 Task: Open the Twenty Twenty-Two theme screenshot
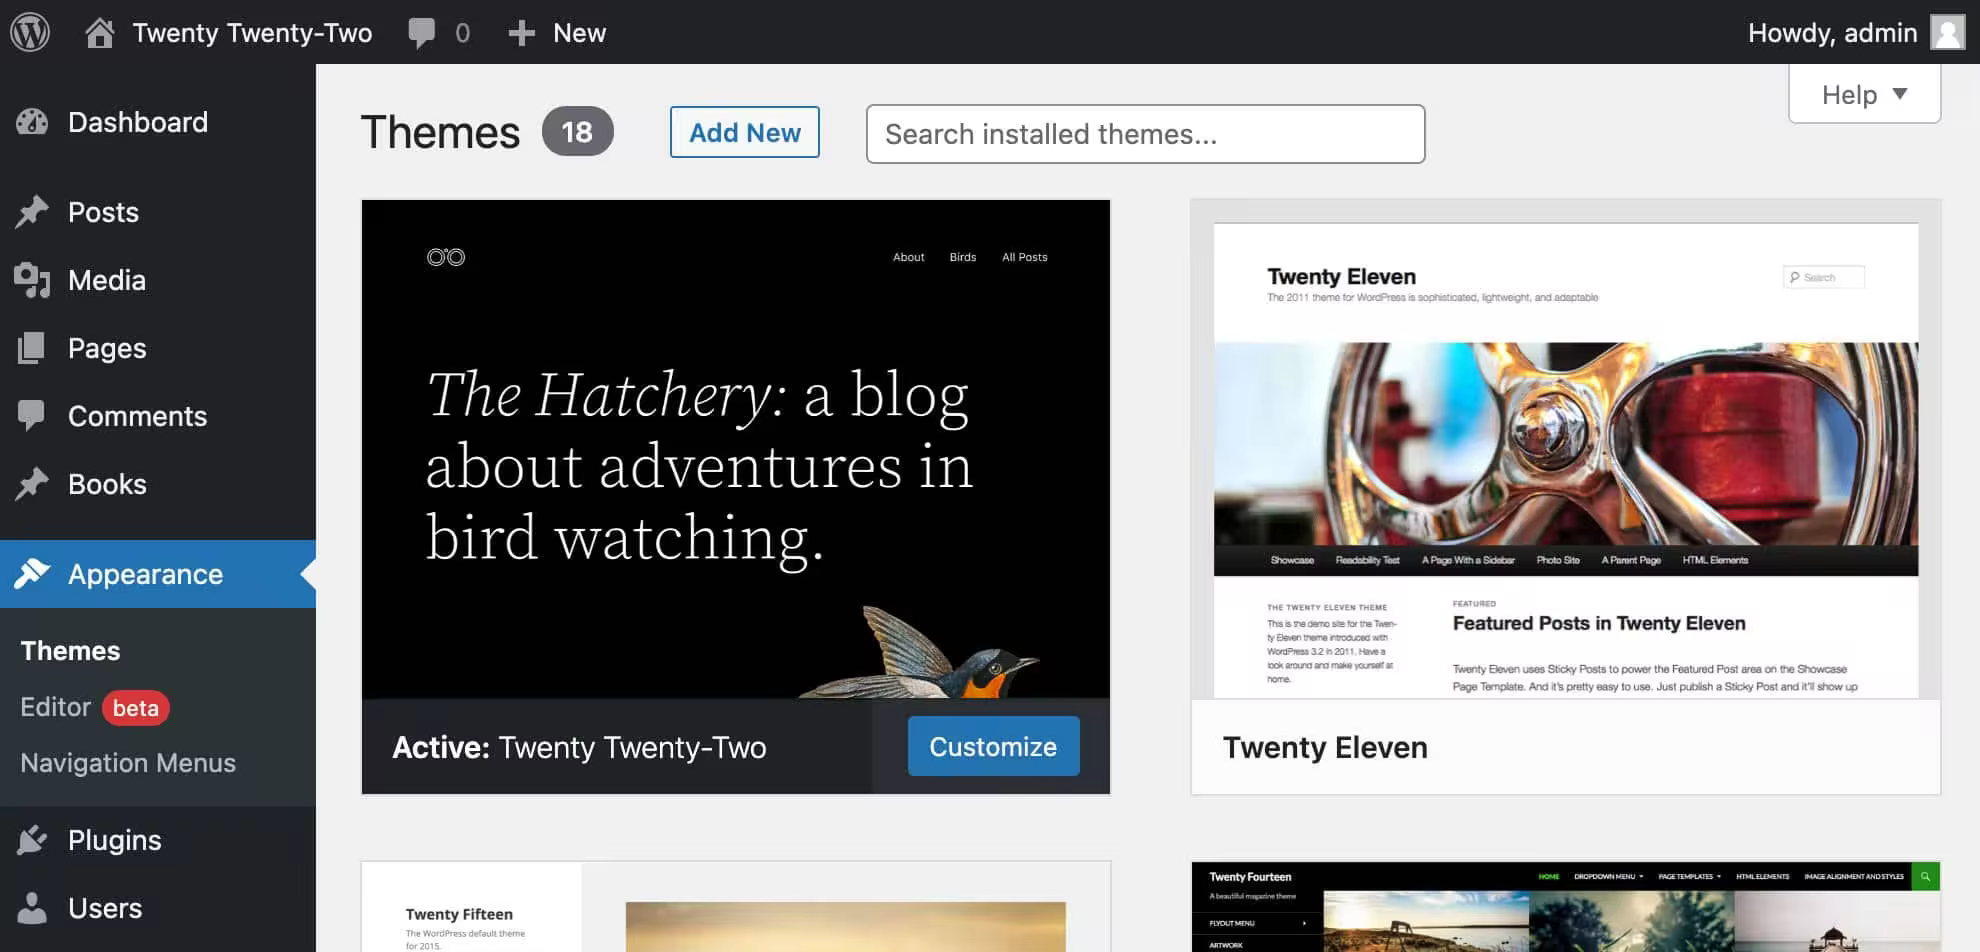click(x=736, y=449)
